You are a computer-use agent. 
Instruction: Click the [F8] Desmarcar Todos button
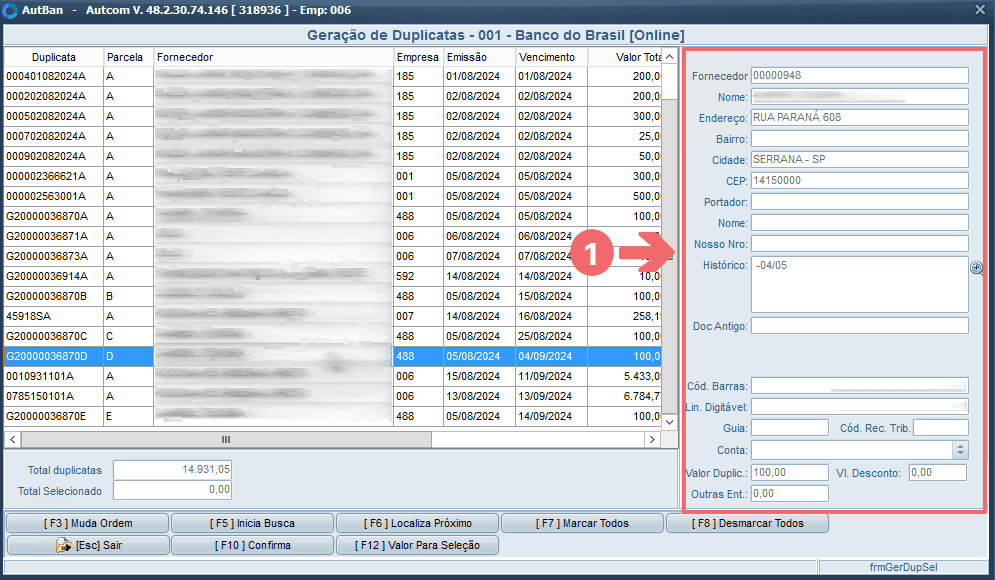748,524
